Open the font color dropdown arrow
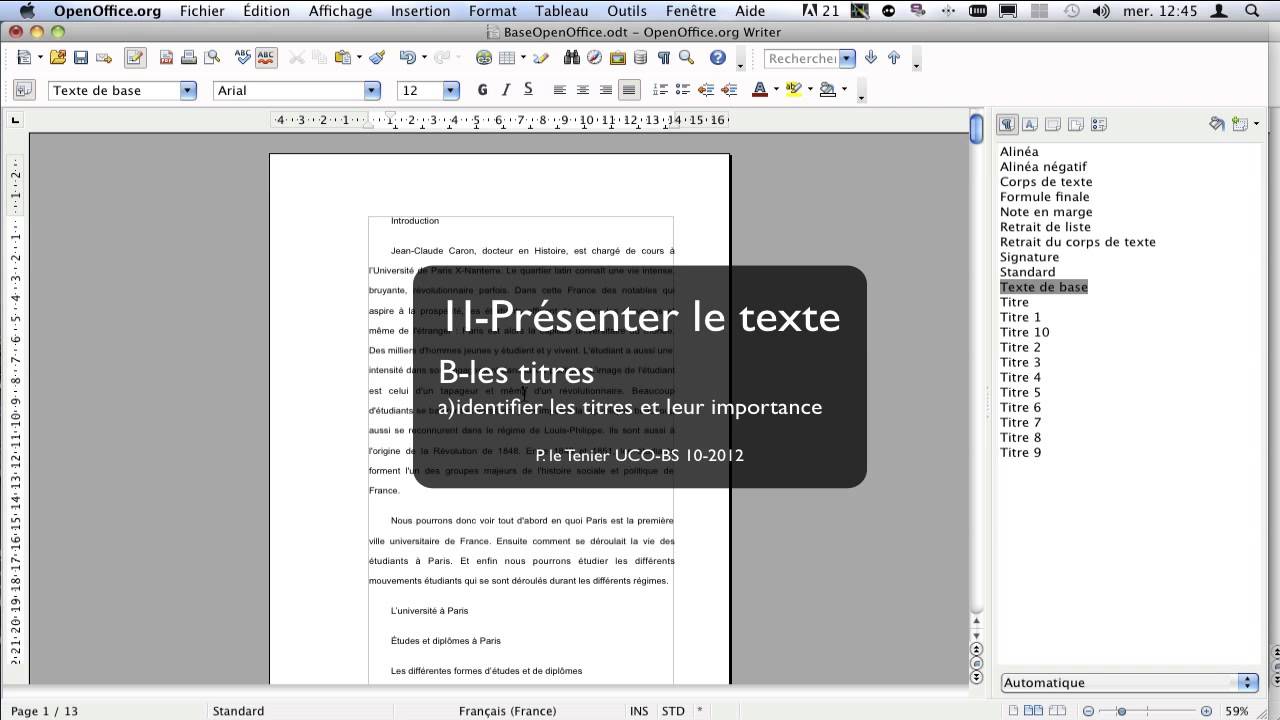The width and height of the screenshot is (1280, 720). 776,90
